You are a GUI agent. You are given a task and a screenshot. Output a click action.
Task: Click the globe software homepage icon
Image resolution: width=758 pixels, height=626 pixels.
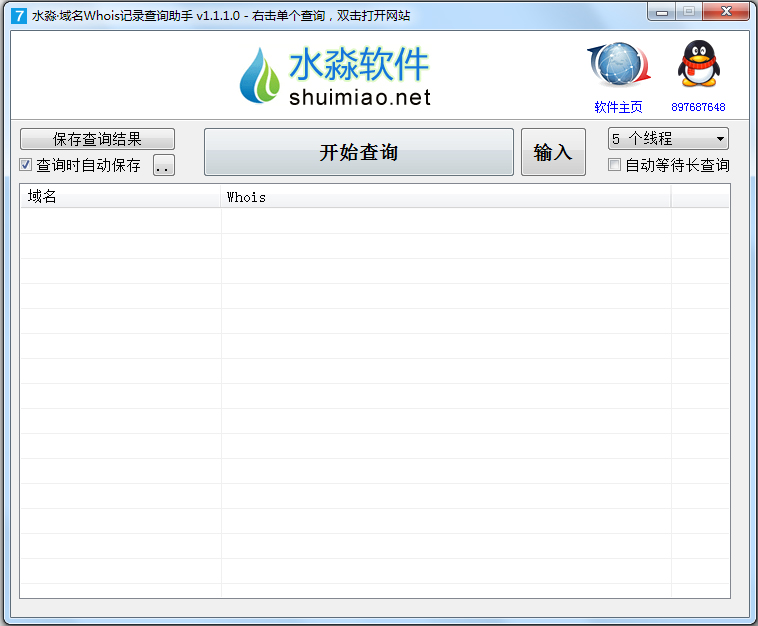(619, 65)
